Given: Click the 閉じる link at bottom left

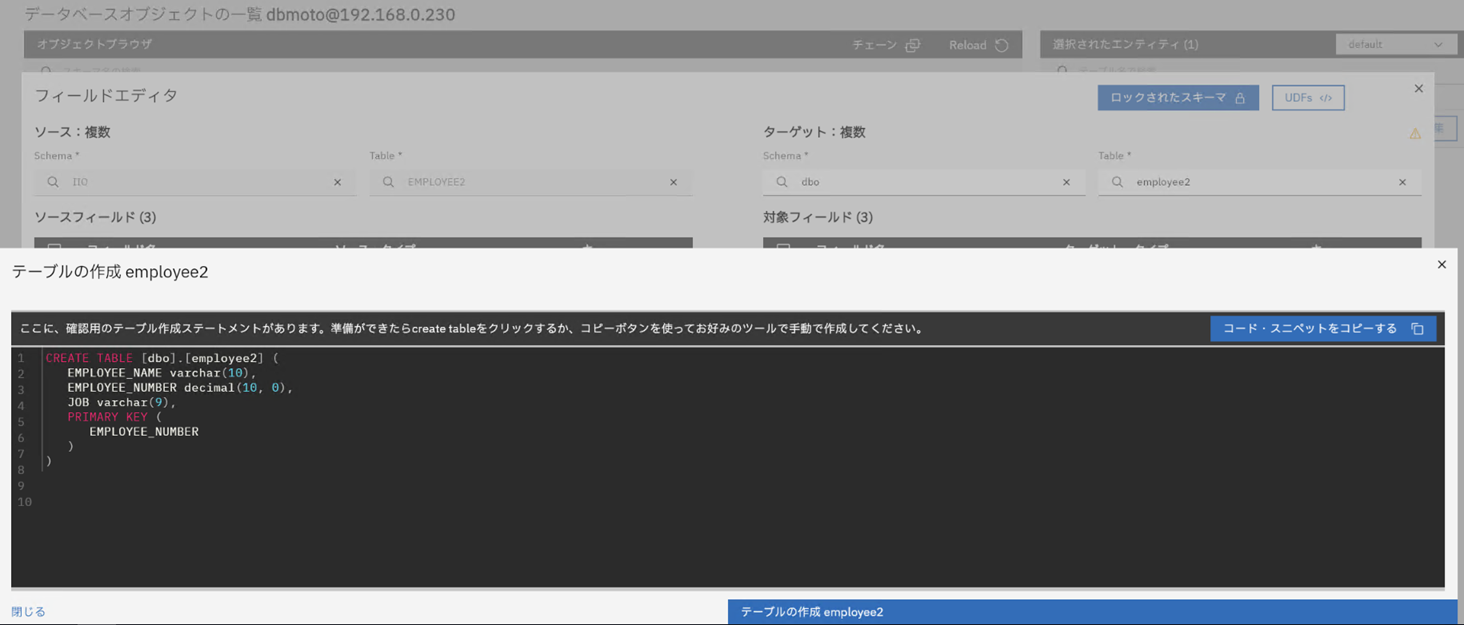Looking at the screenshot, I should click(28, 612).
